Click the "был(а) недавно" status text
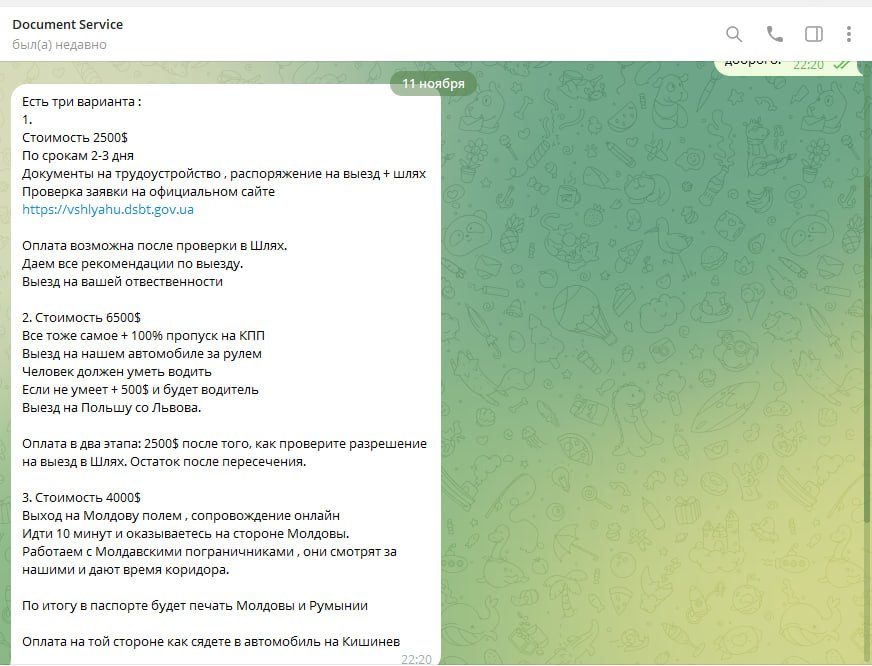This screenshot has height=666, width=872. [59, 45]
